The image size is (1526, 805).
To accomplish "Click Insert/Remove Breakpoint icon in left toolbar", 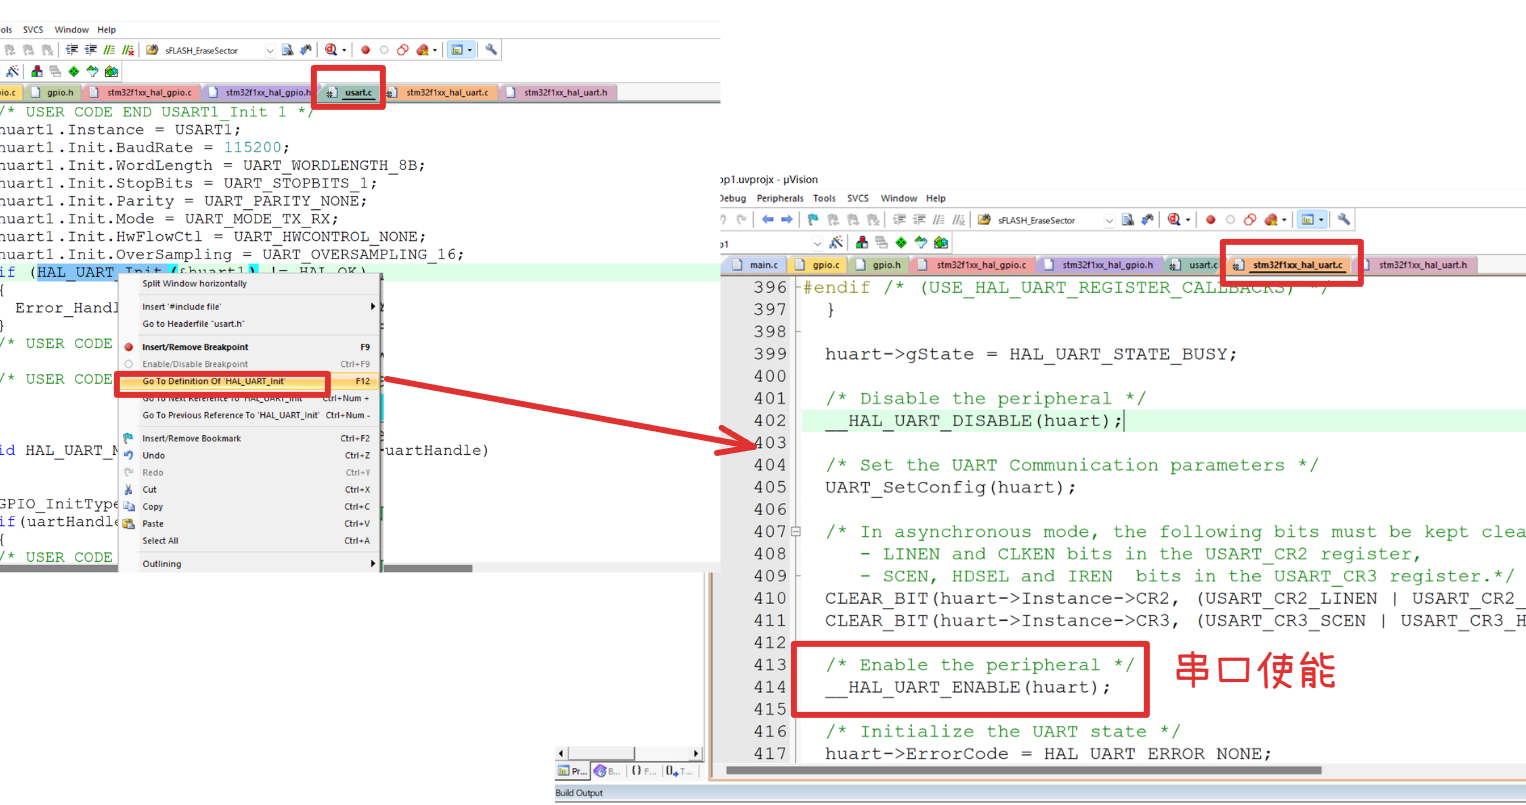I will pyautogui.click(x=366, y=50).
